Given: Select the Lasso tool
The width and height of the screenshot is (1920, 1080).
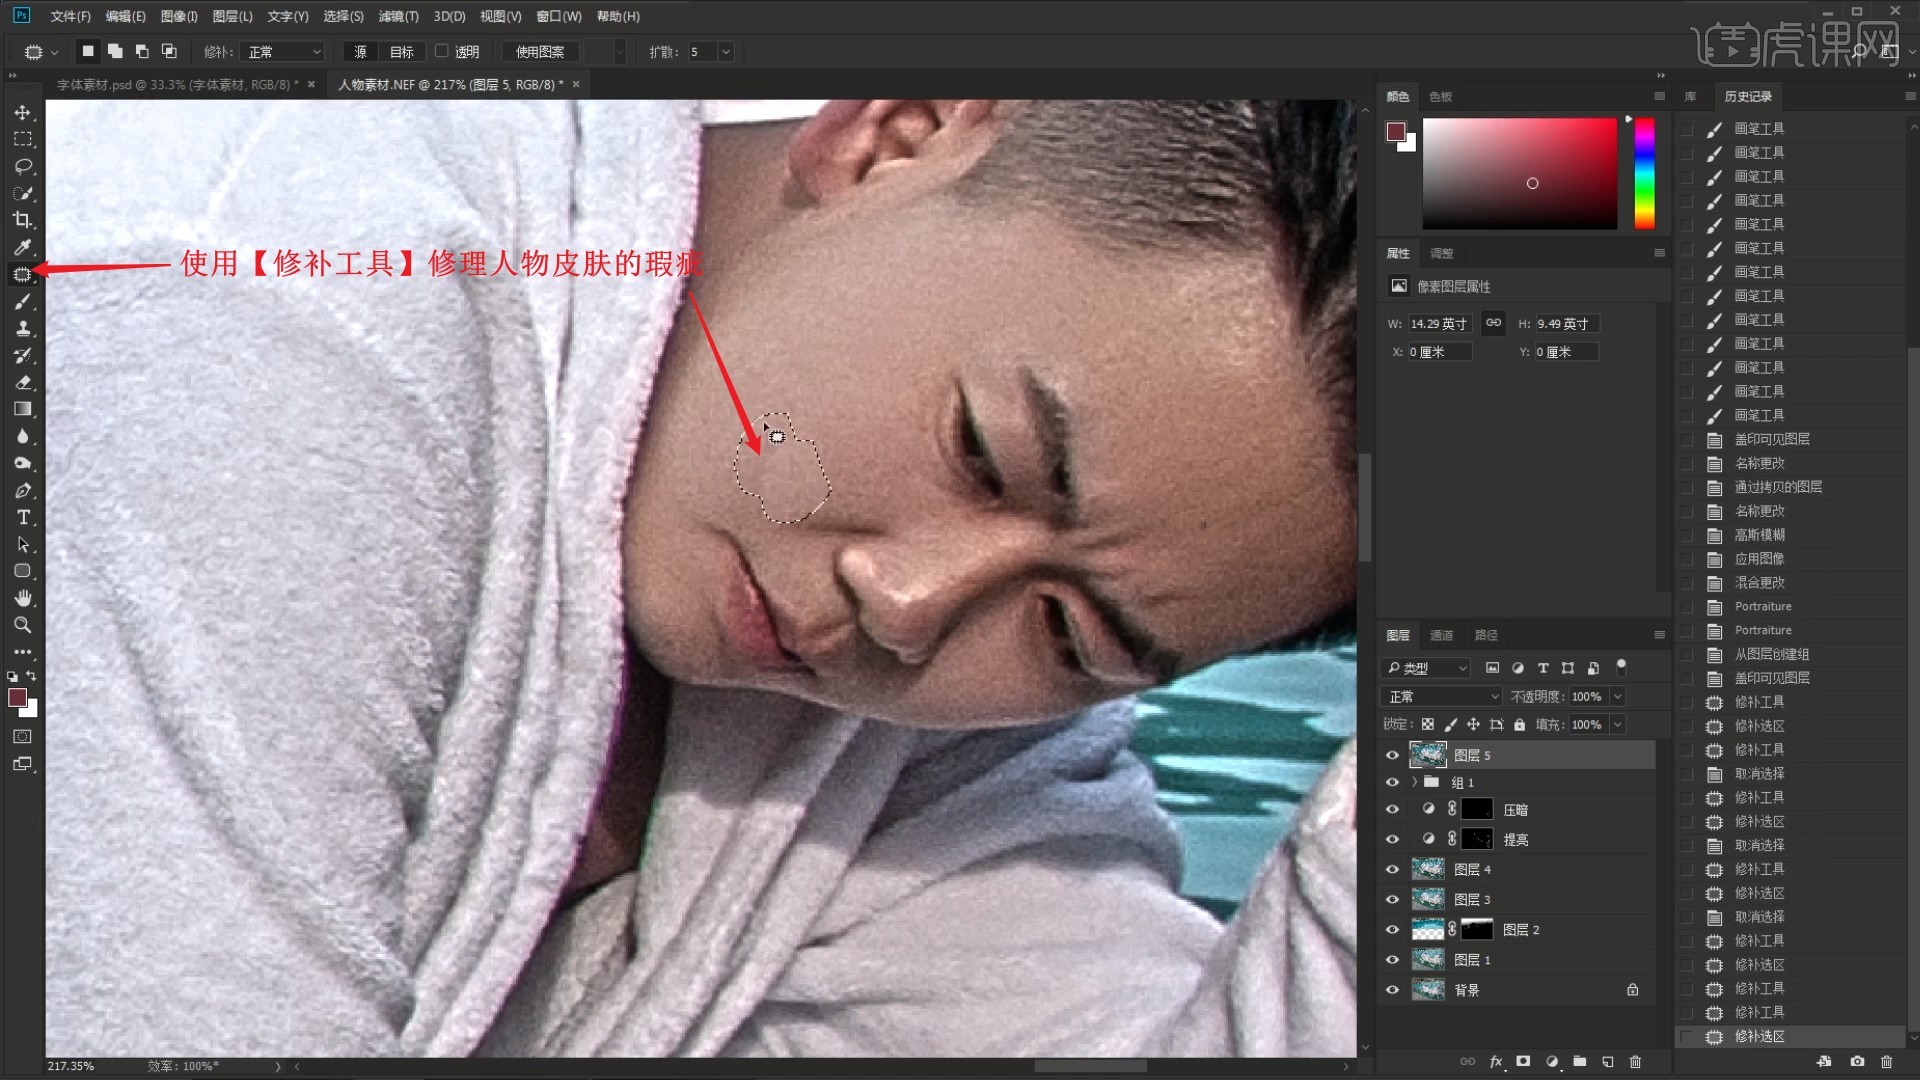Looking at the screenshot, I should pos(22,166).
